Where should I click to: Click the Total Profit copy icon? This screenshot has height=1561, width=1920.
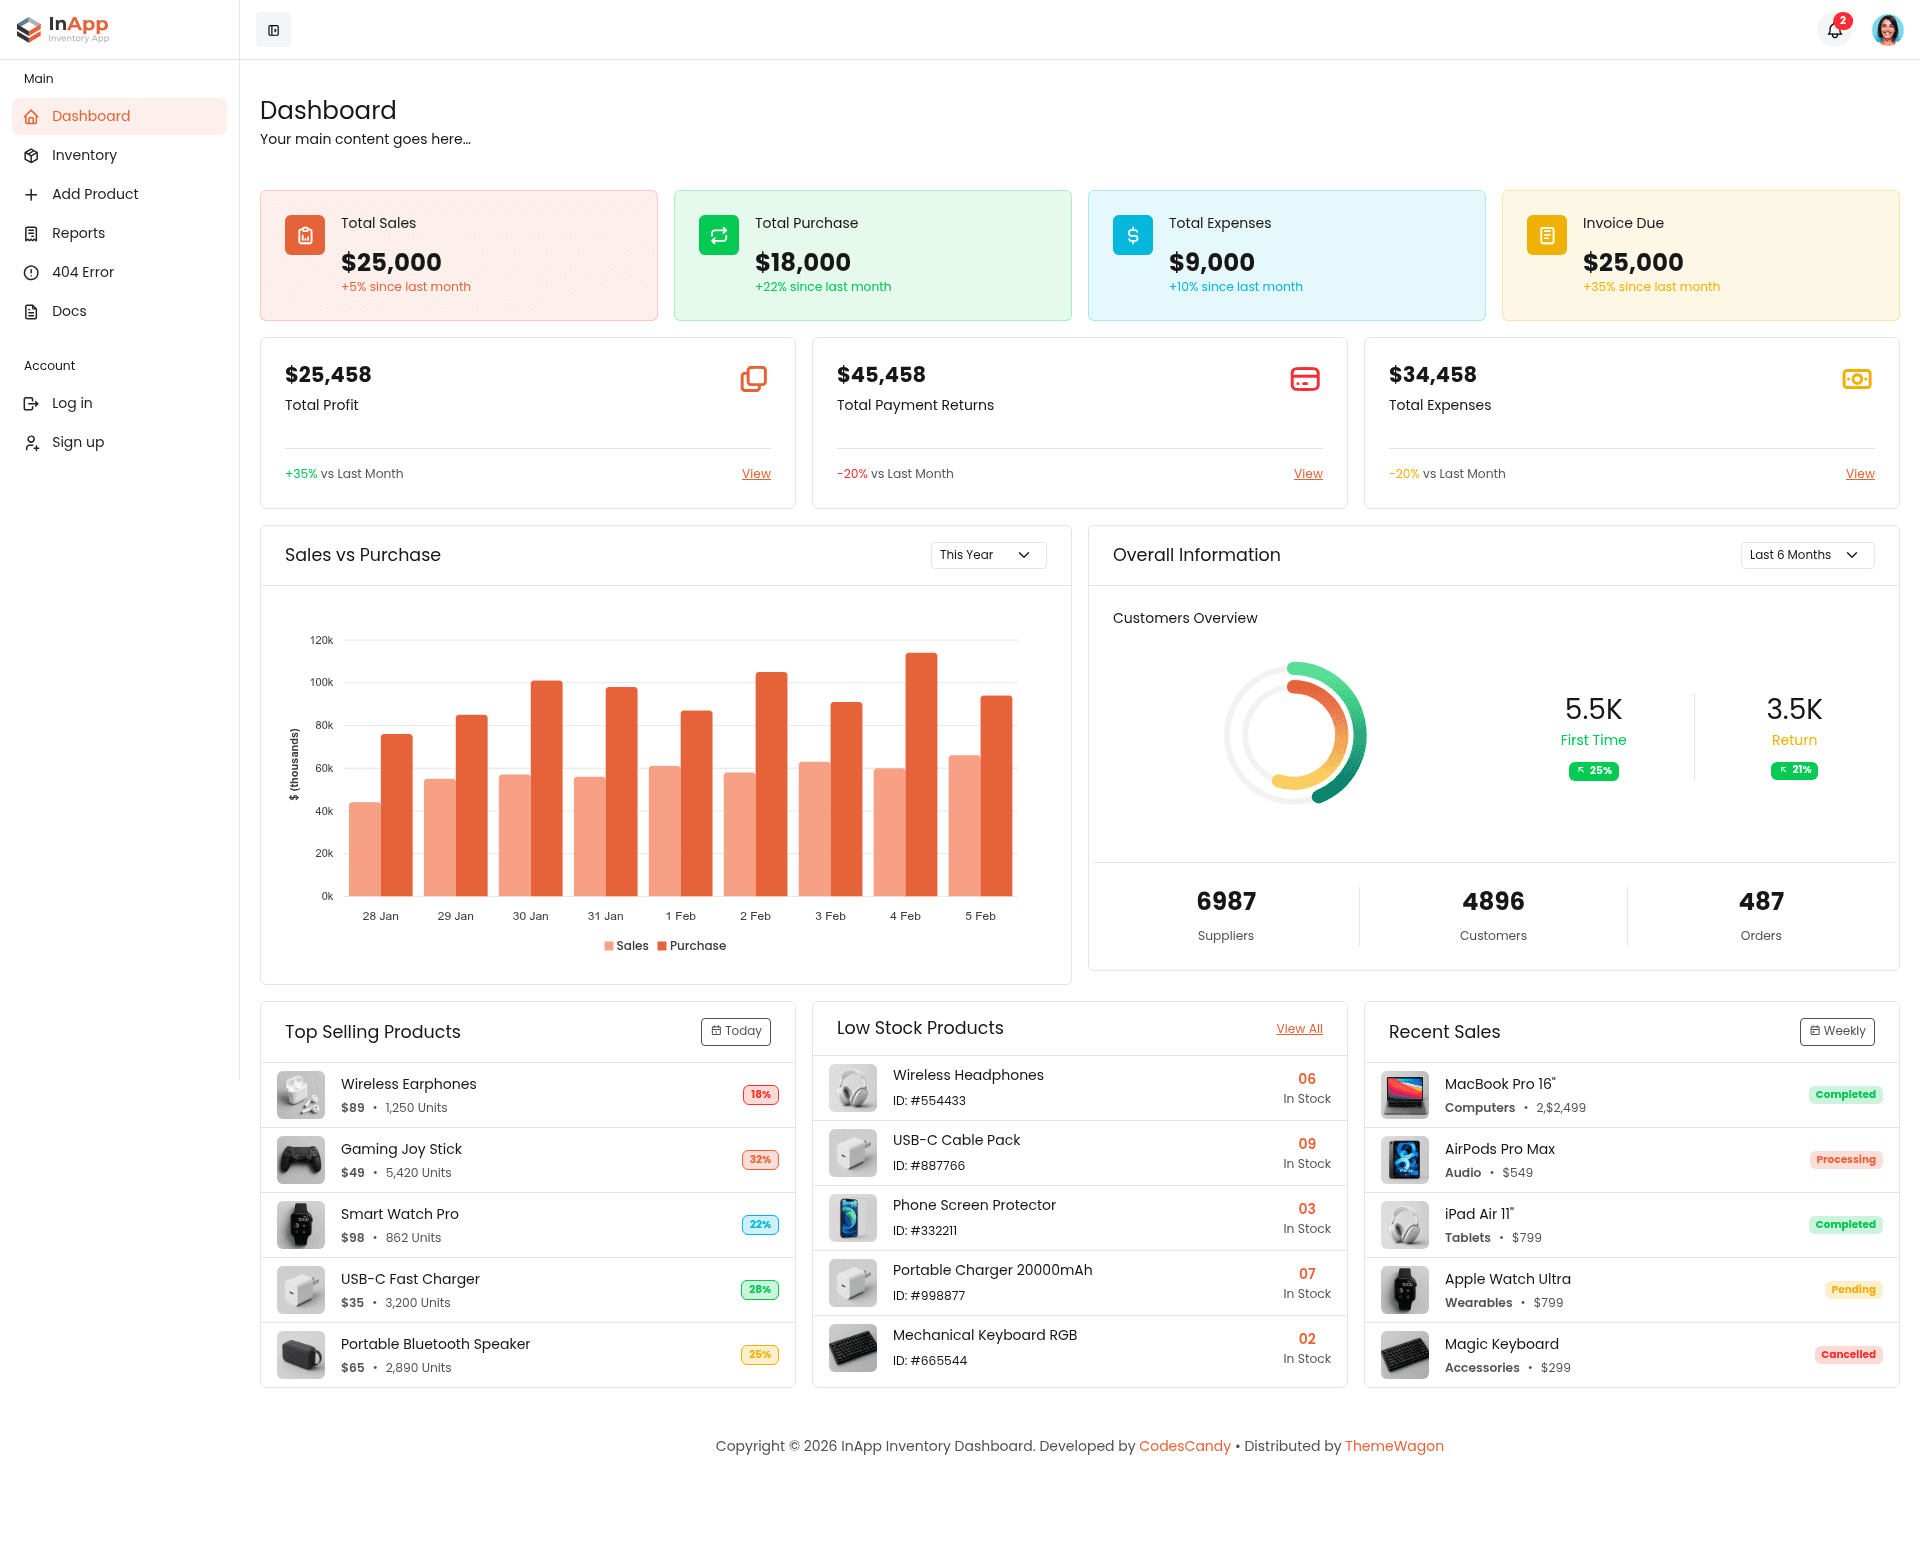[754, 379]
